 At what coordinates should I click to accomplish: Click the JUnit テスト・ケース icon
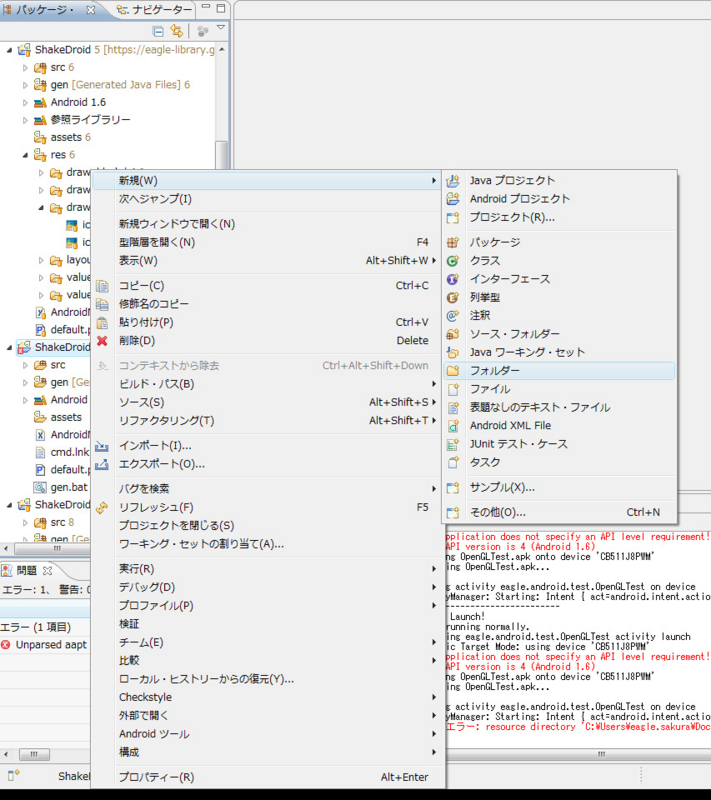point(452,444)
